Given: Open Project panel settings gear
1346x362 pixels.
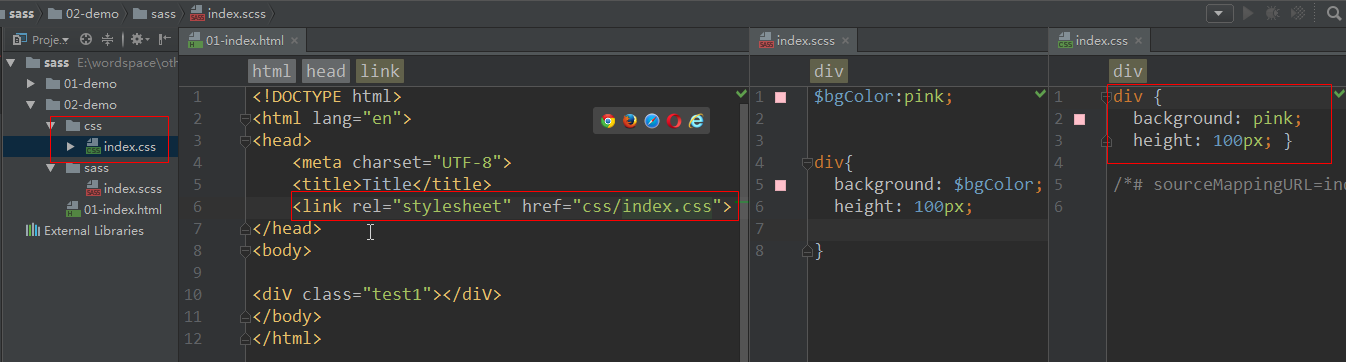Looking at the screenshot, I should [139, 40].
